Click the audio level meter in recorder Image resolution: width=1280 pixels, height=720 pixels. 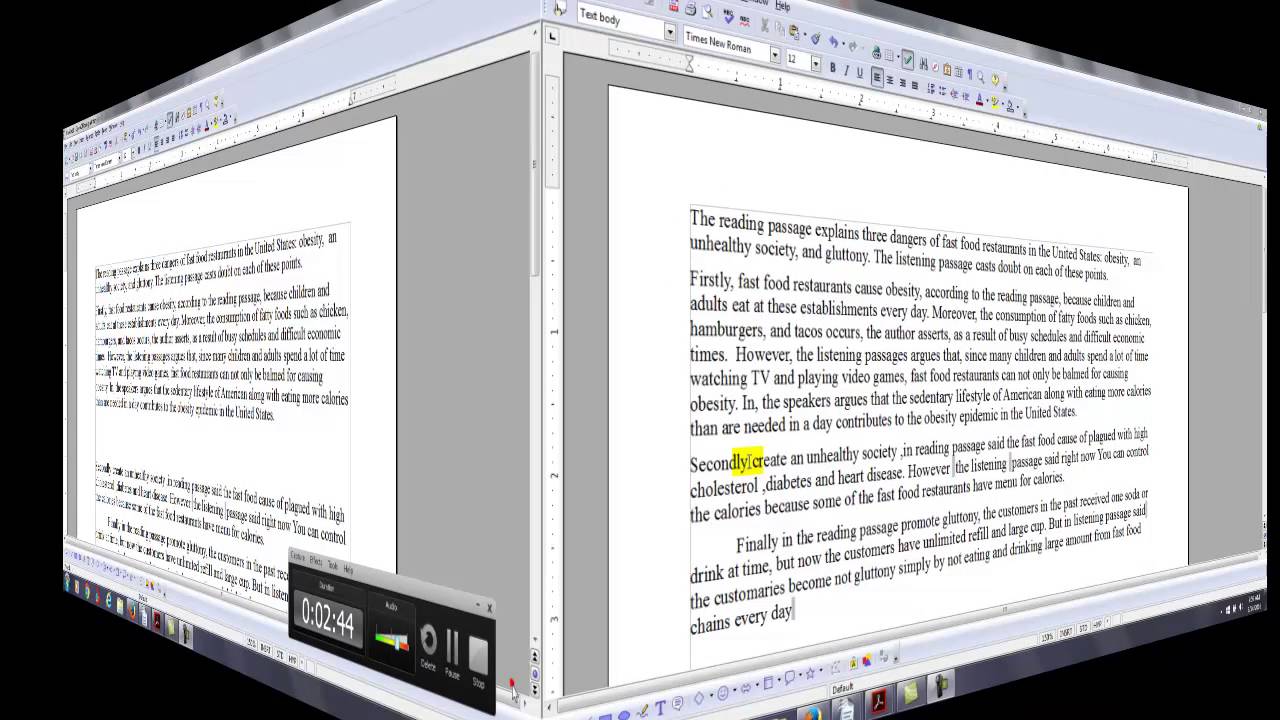[x=391, y=638]
